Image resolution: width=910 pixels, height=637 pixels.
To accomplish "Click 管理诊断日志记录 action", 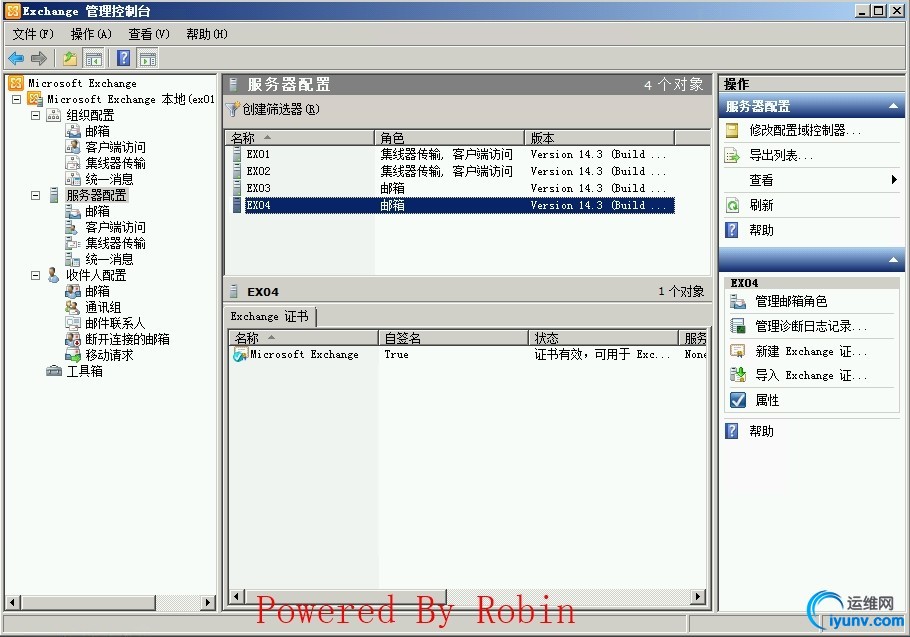I will [x=811, y=326].
